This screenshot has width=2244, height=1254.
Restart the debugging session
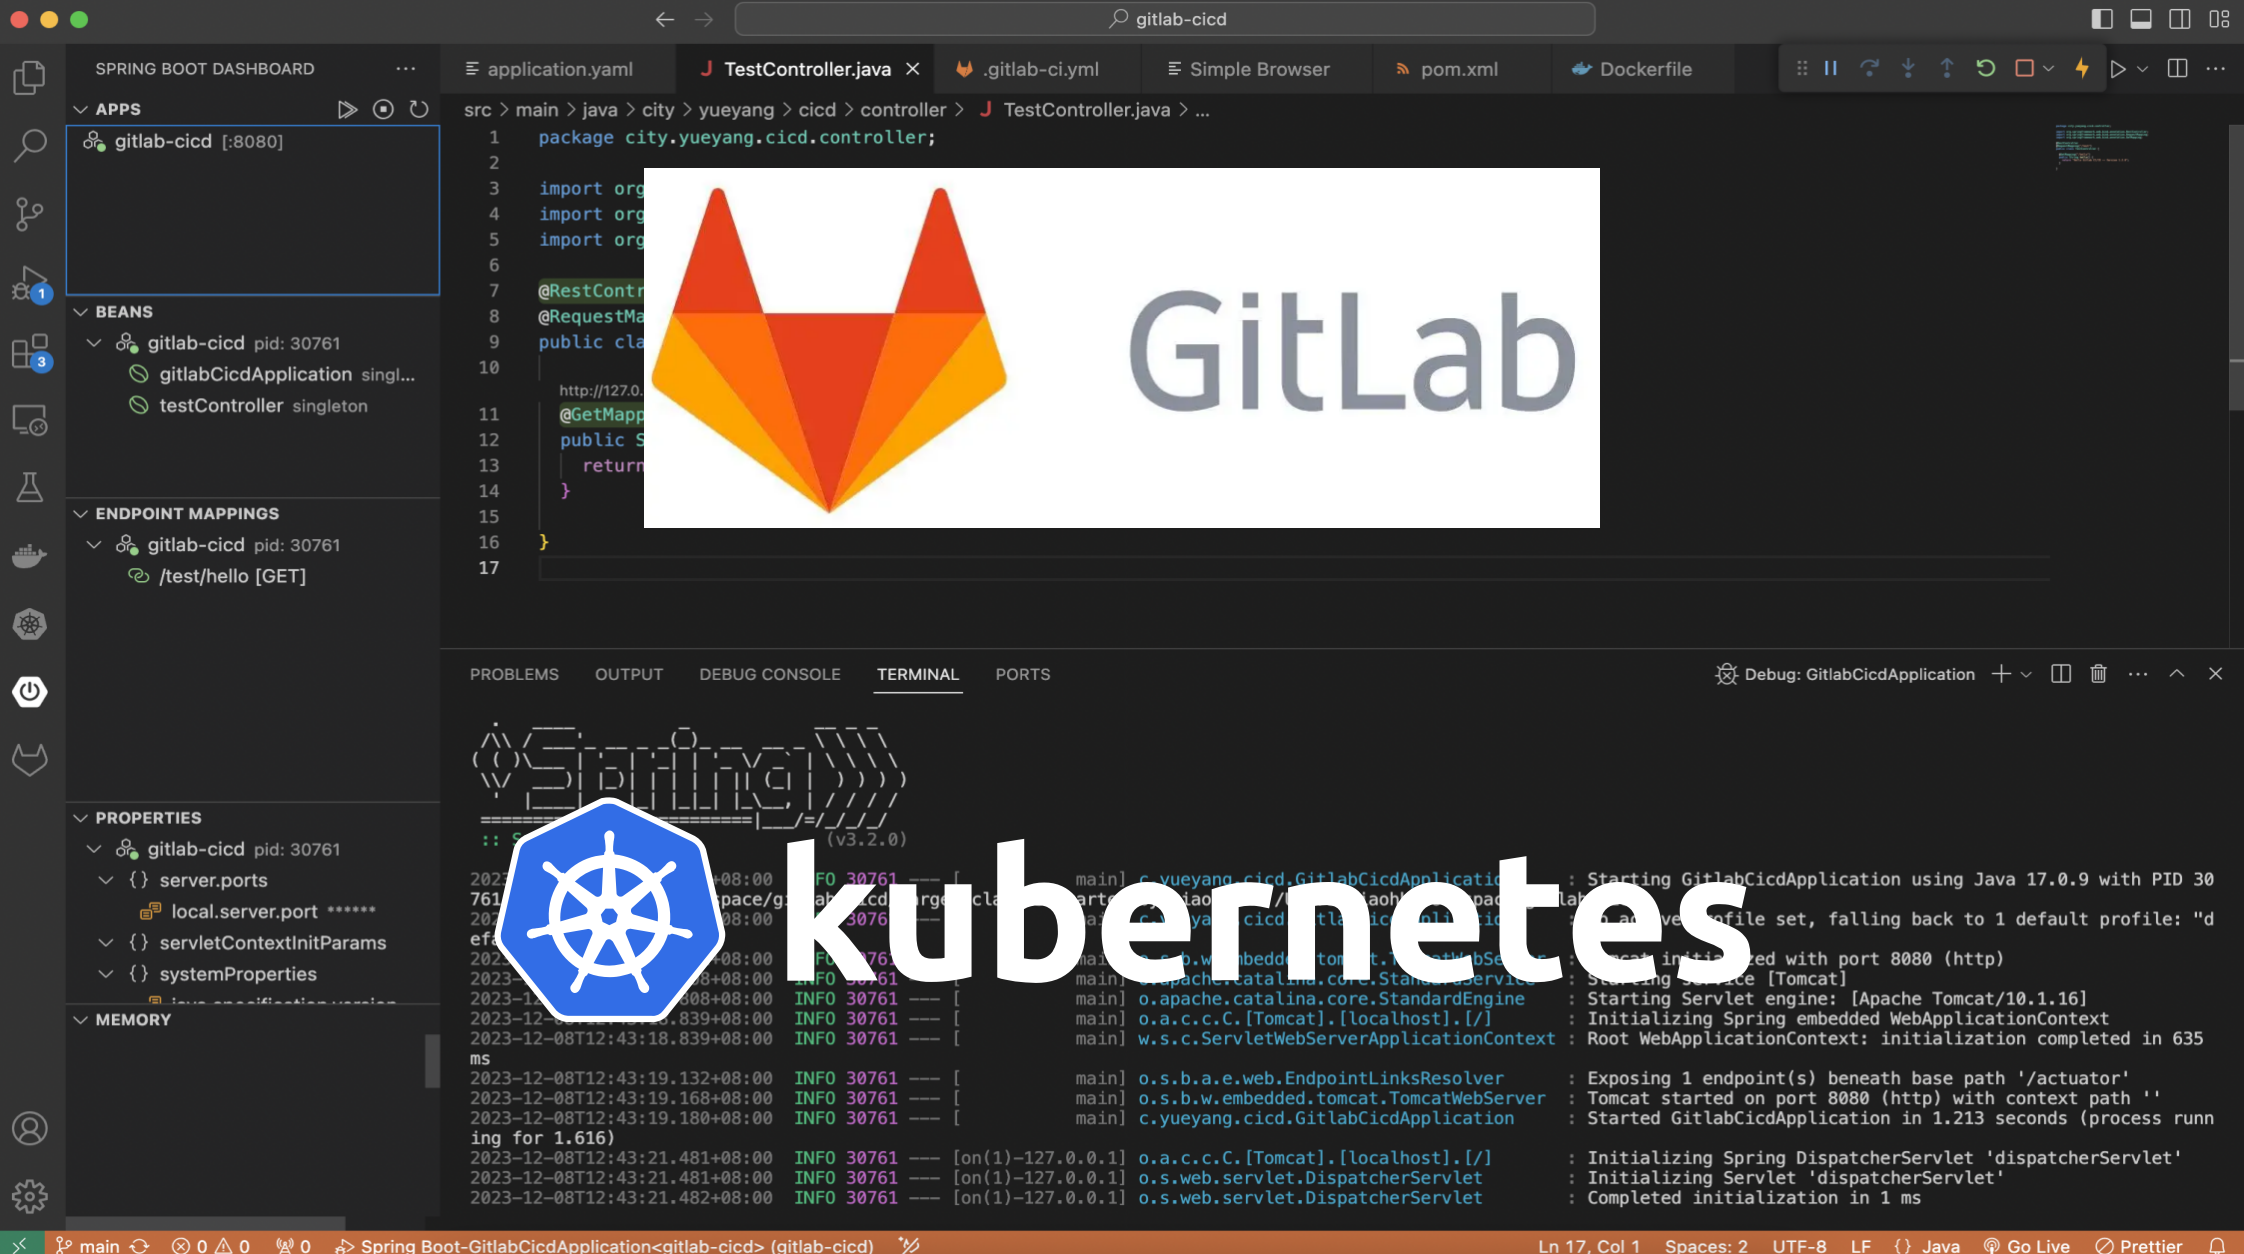point(1986,69)
